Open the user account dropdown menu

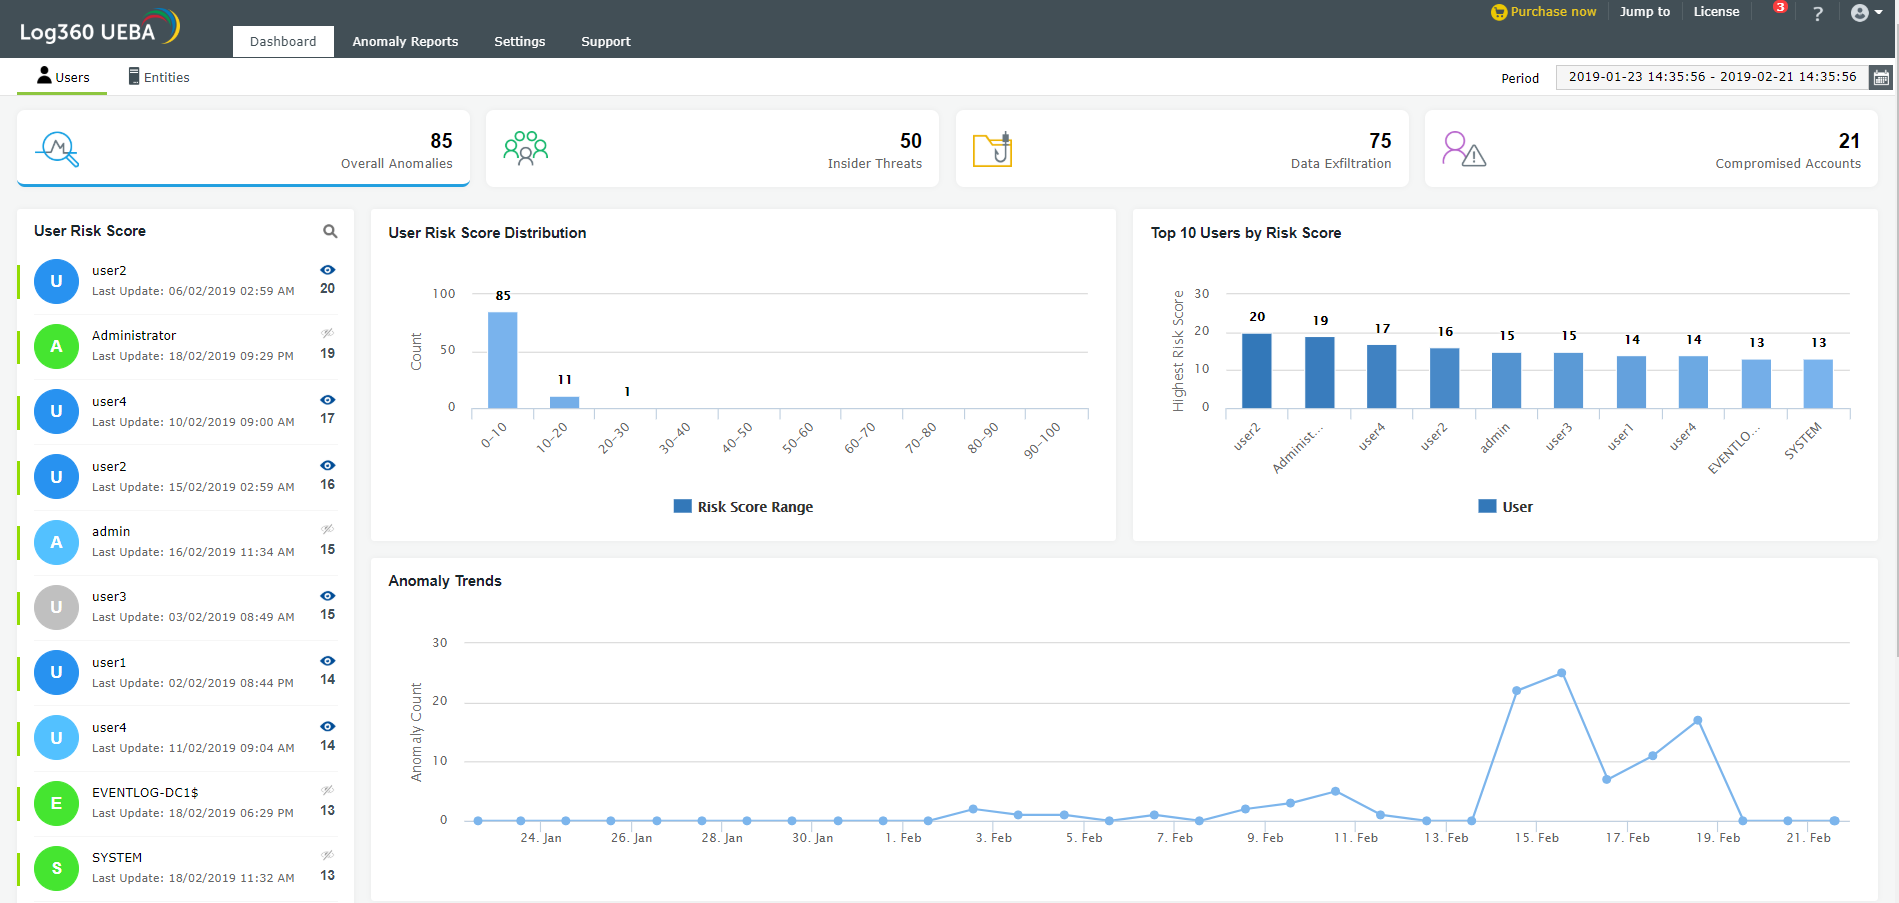(1866, 13)
